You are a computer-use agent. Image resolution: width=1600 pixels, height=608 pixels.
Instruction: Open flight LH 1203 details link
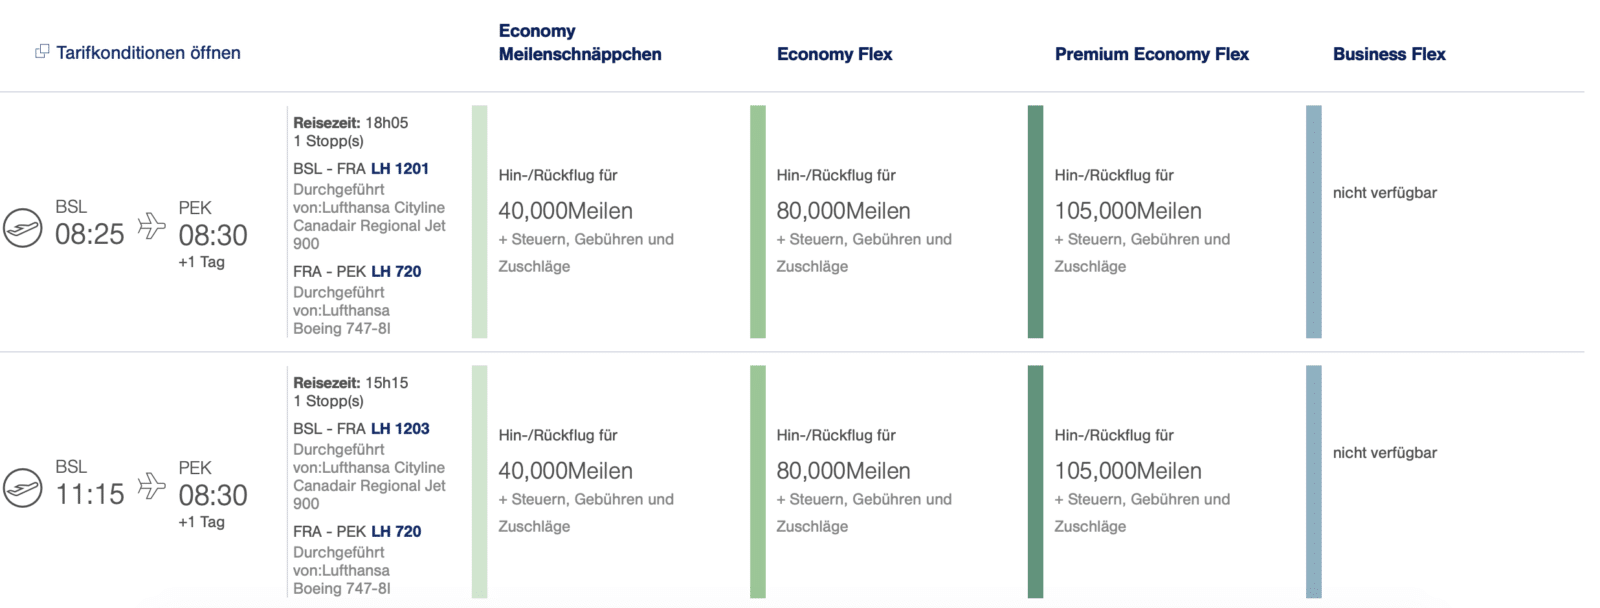pos(399,429)
